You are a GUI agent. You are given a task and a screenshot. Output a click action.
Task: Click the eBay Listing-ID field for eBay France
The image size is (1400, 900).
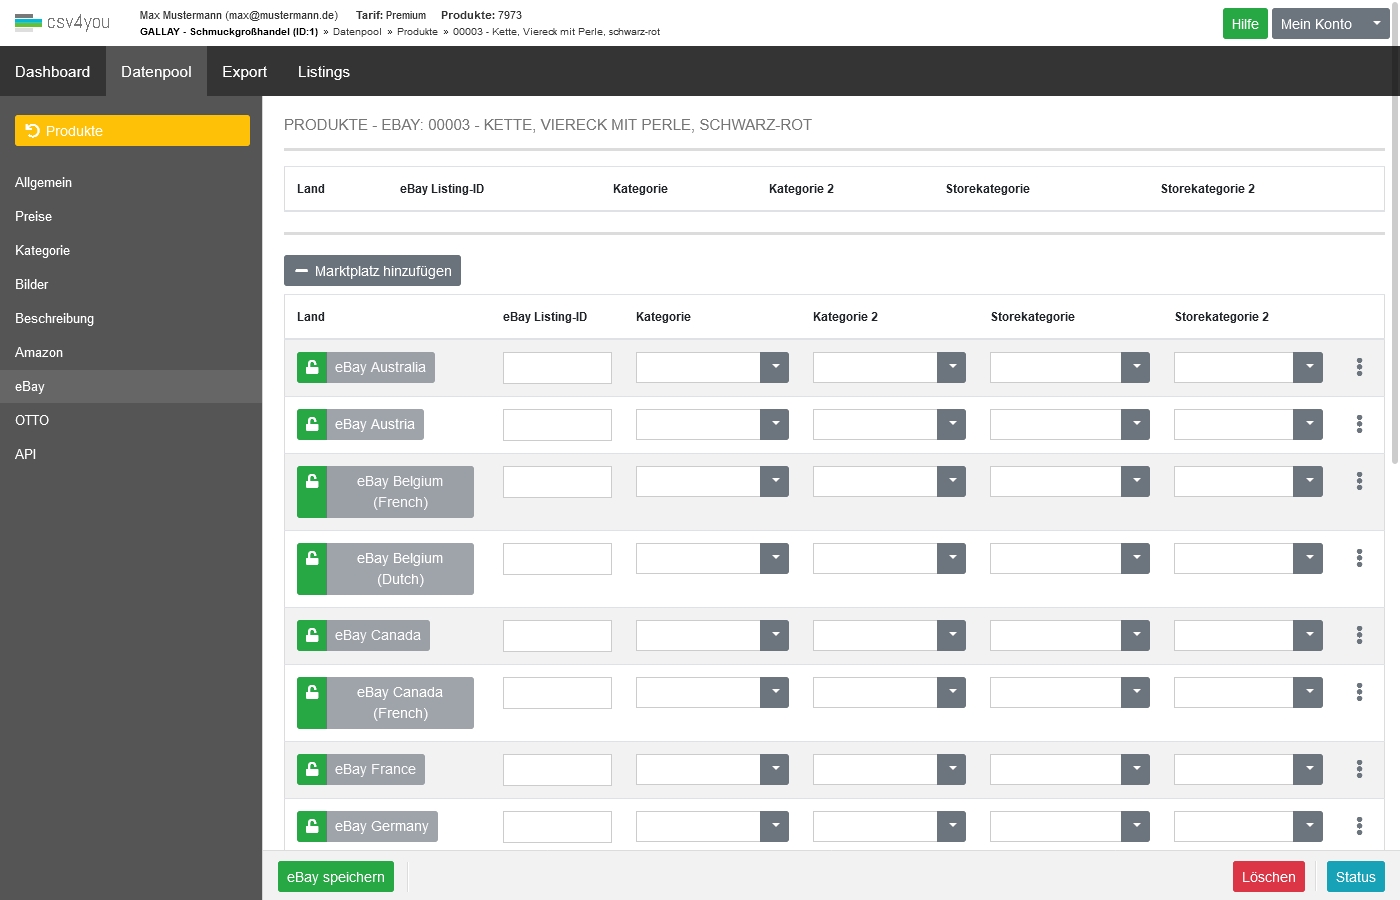coord(557,769)
